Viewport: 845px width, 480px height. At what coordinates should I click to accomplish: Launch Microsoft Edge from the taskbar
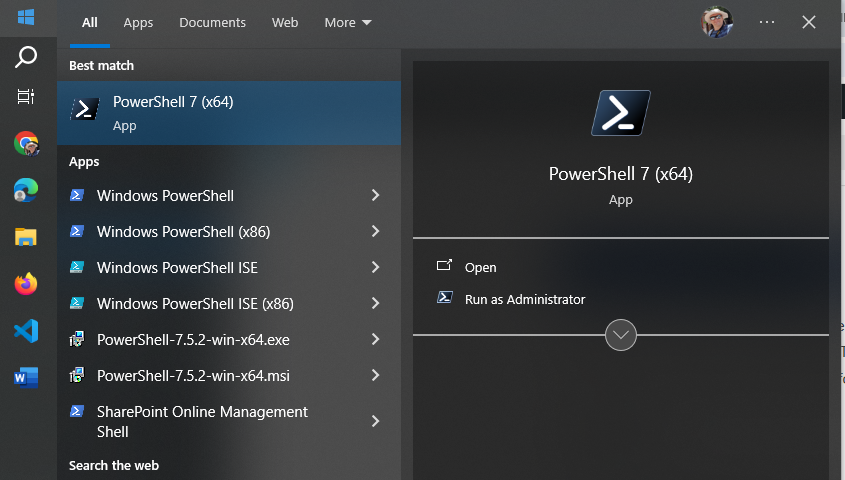click(26, 190)
